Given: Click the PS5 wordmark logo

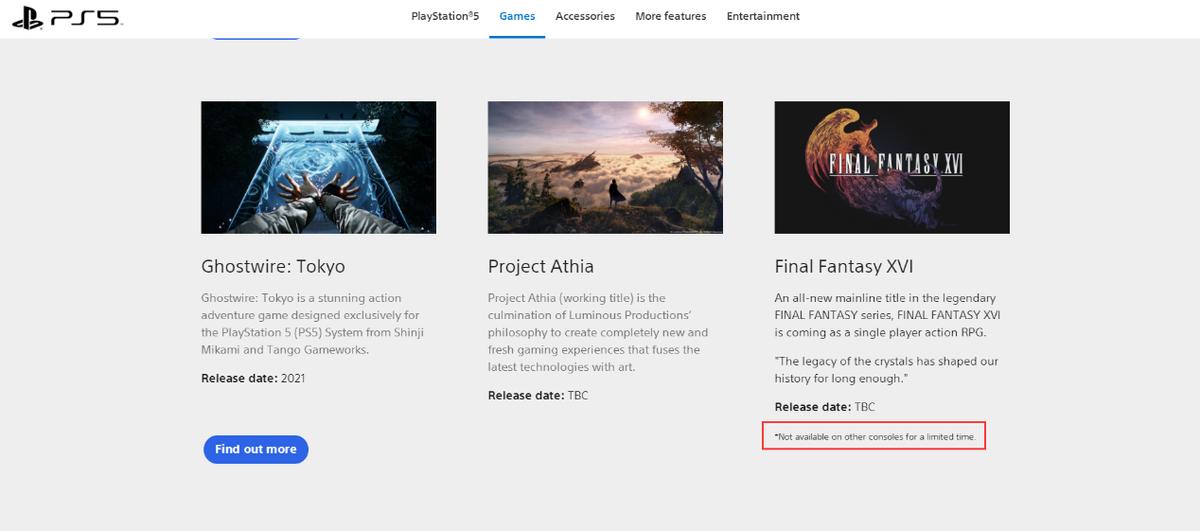Looking at the screenshot, I should (85, 17).
